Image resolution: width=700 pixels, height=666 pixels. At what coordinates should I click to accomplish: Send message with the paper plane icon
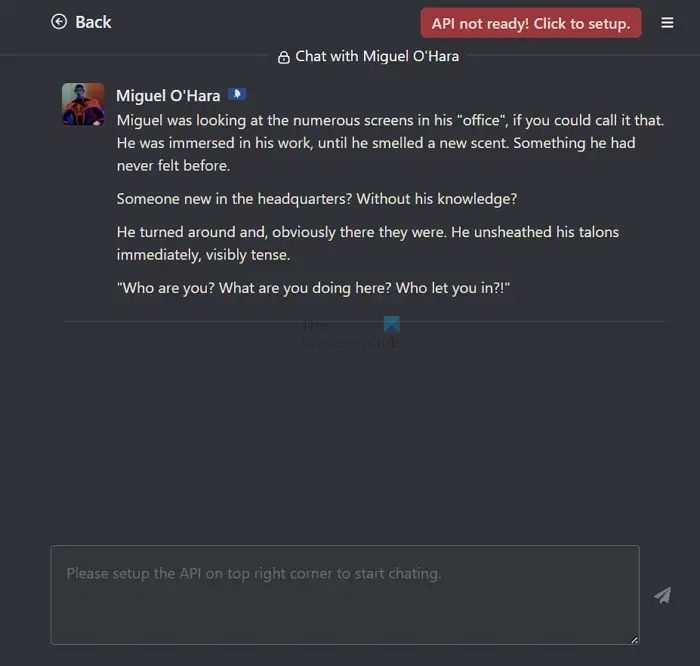(x=662, y=595)
